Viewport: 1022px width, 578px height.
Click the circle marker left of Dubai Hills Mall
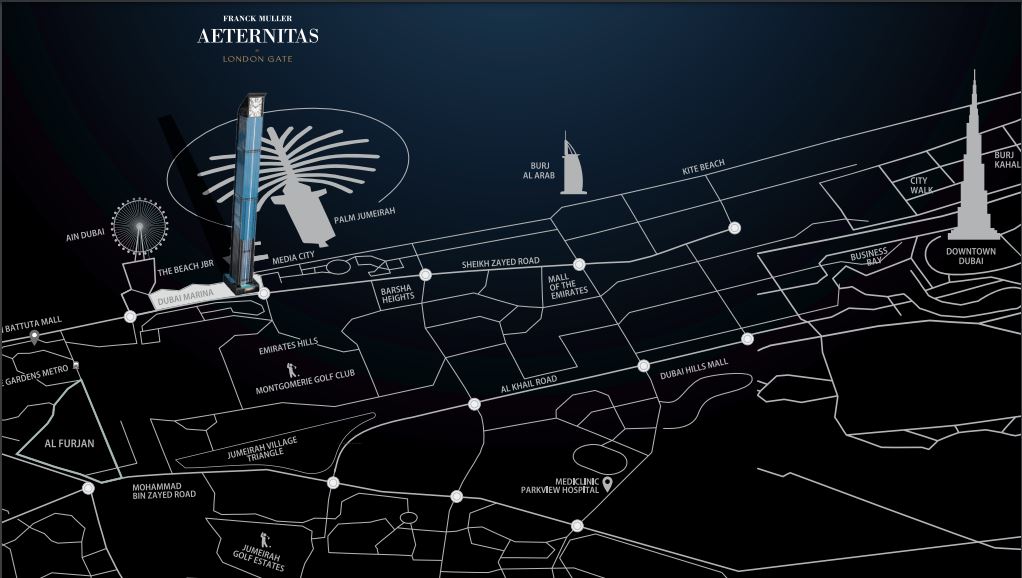tap(644, 366)
